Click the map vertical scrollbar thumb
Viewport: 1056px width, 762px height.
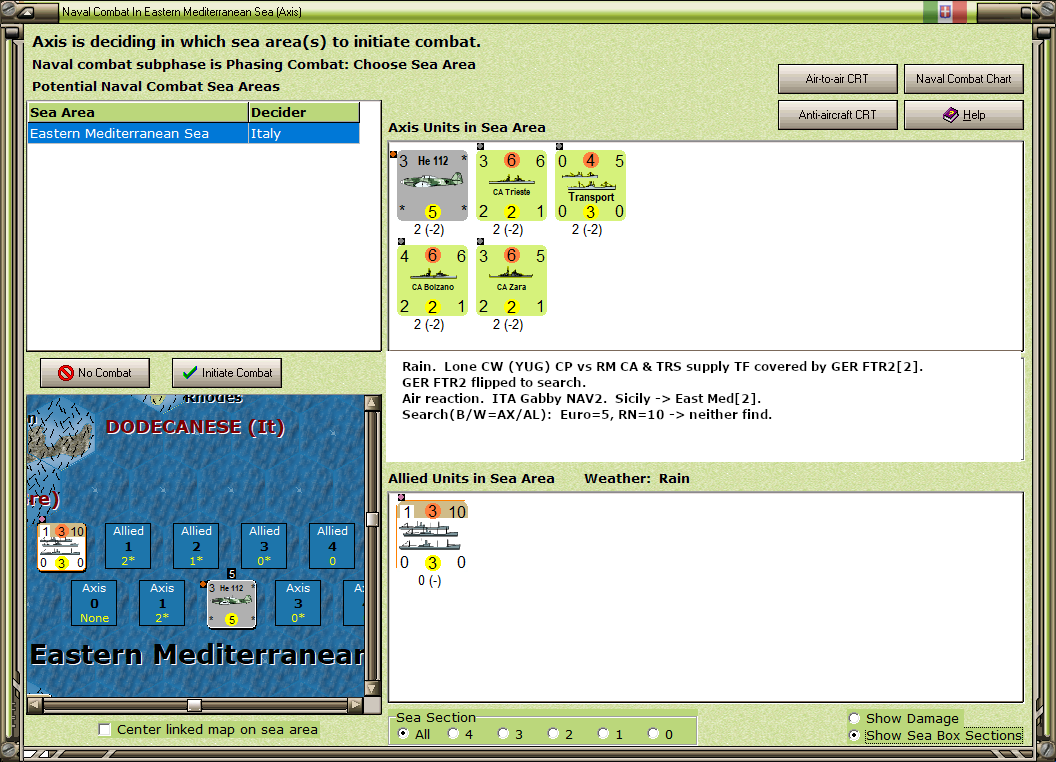pos(372,519)
